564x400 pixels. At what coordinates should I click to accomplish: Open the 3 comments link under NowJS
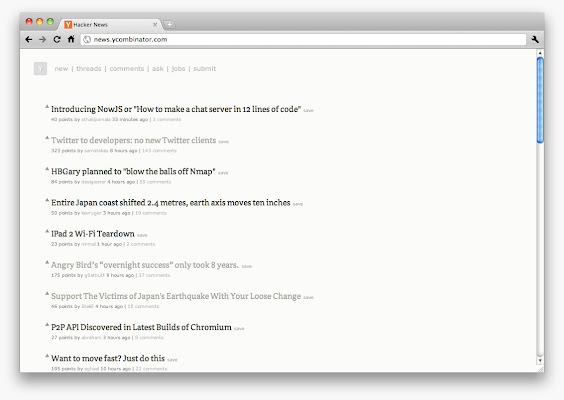point(167,119)
